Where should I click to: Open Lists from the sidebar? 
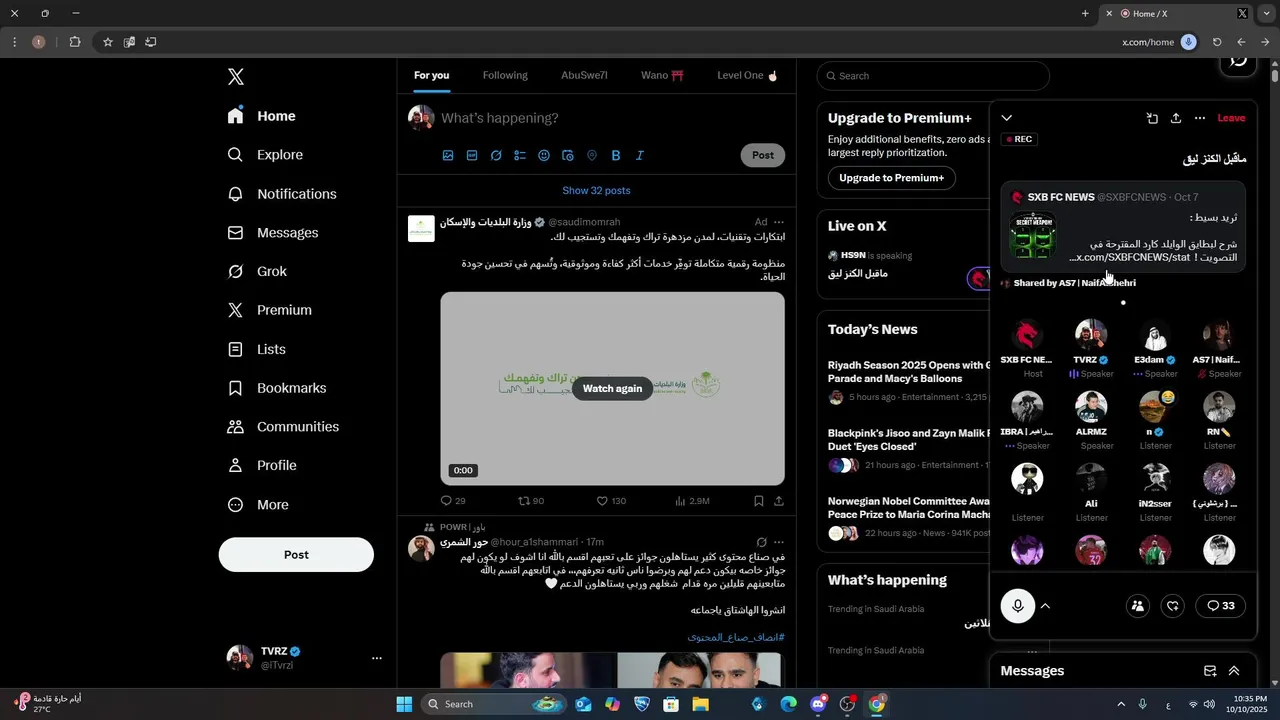point(257,350)
